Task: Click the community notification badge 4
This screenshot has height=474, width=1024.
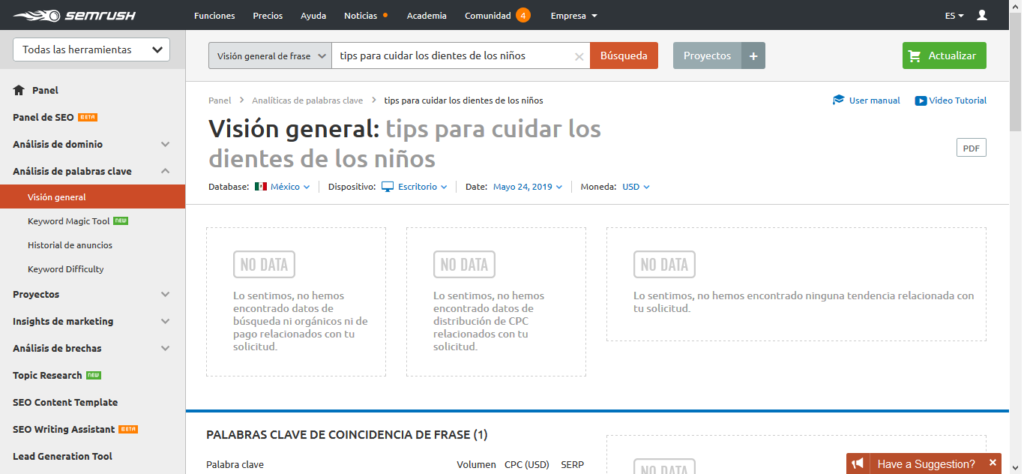Action: click(x=523, y=16)
